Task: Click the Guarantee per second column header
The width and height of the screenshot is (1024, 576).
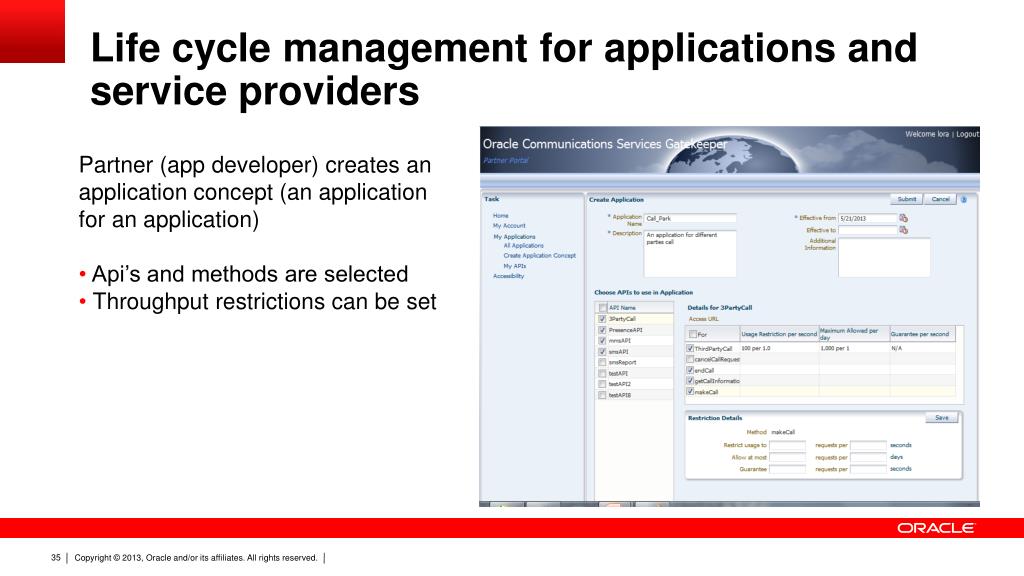Action: [x=922, y=334]
